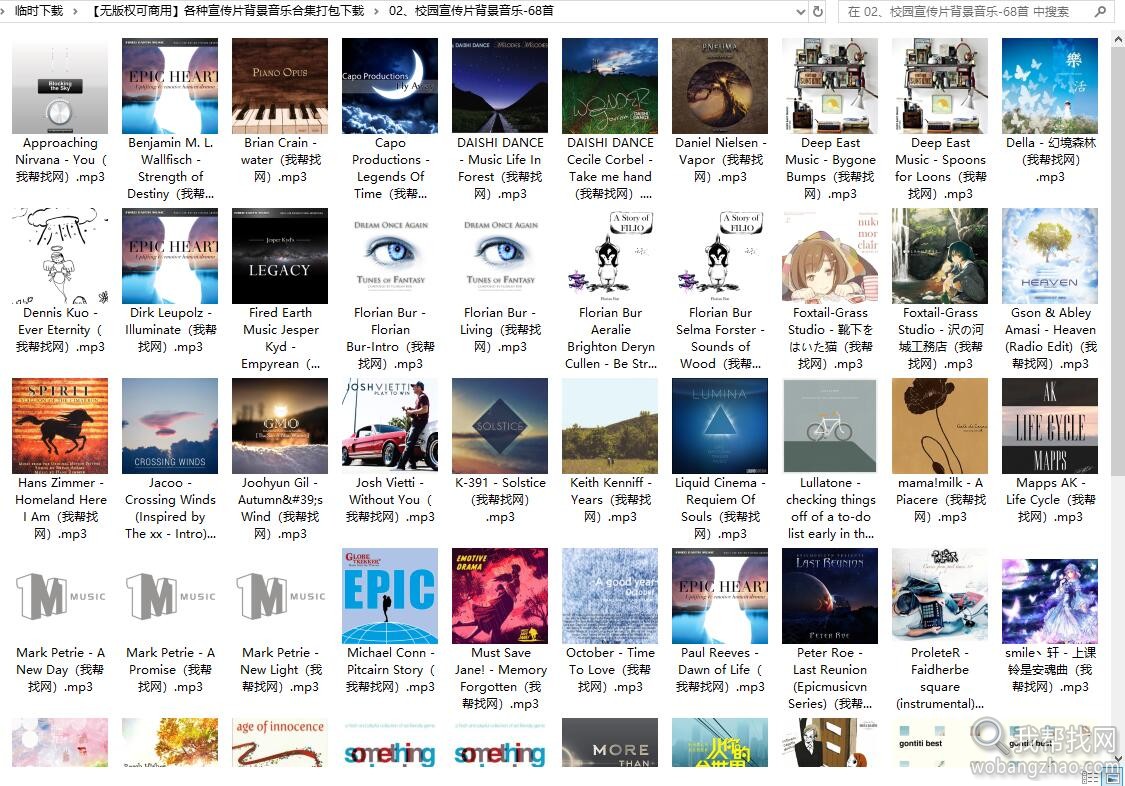Select the Josh Vietti red car thumbnail
The width and height of the screenshot is (1125, 786).
point(390,426)
